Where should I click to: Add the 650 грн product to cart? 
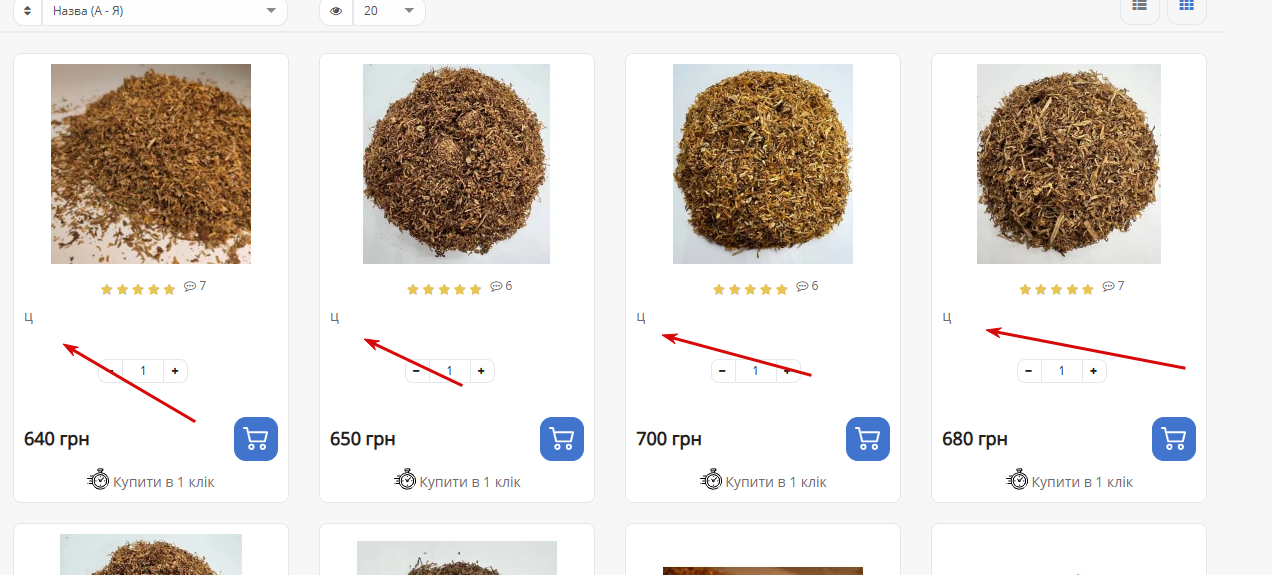pyautogui.click(x=562, y=439)
